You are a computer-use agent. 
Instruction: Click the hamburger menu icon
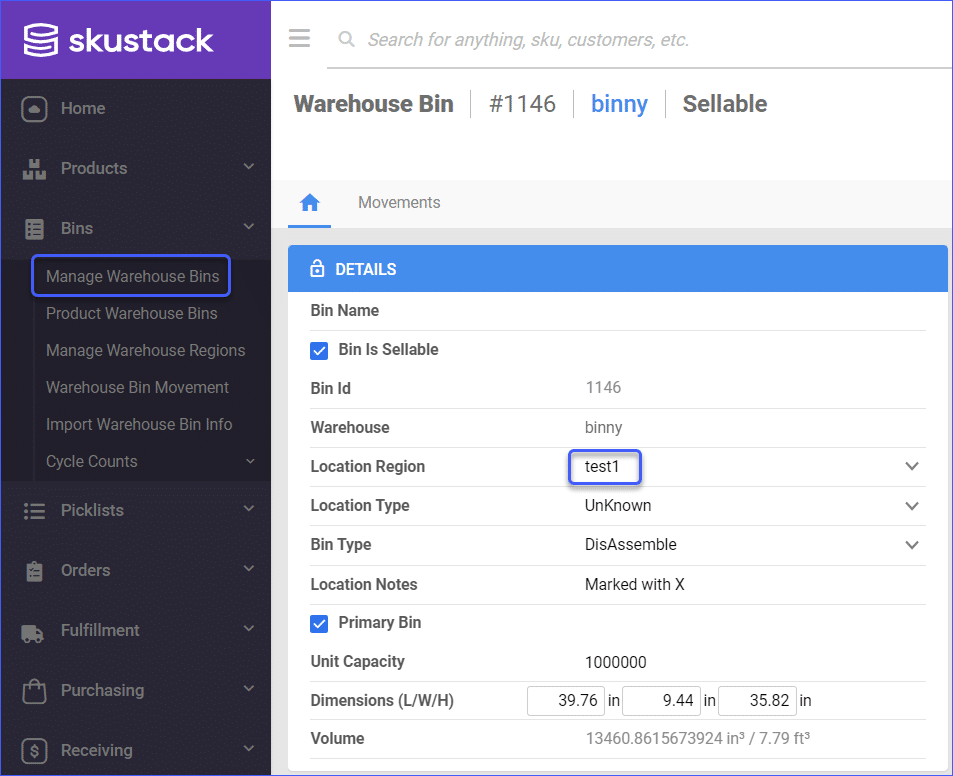299,39
